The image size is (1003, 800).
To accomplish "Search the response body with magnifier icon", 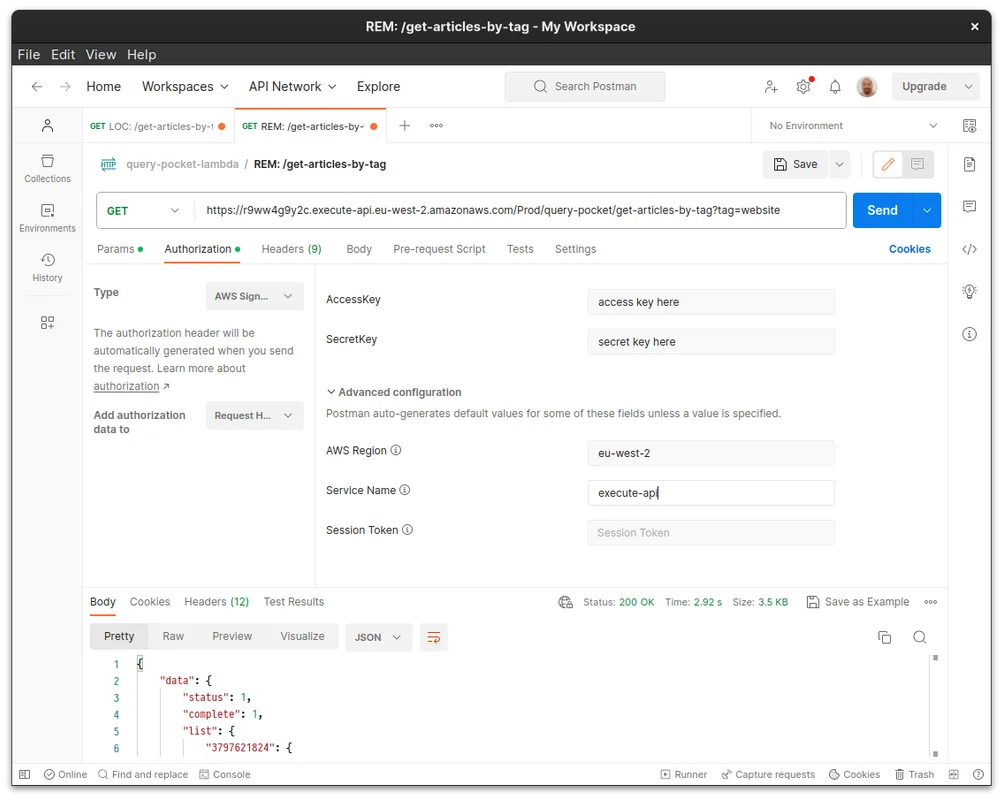I will click(x=920, y=637).
